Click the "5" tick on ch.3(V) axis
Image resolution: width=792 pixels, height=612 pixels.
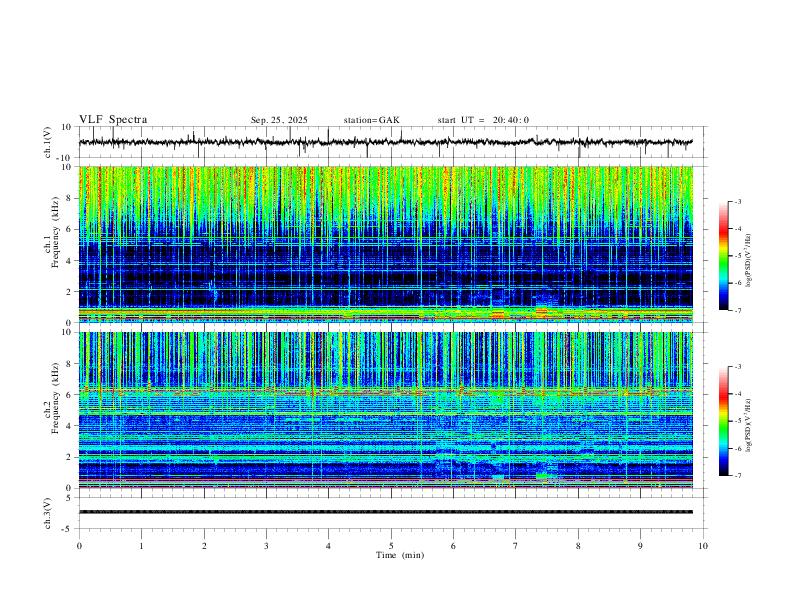(69, 498)
